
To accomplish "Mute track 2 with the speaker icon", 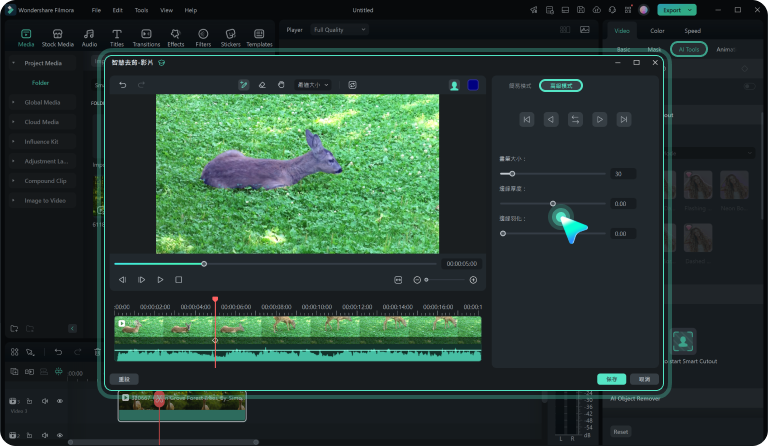I will [45, 435].
